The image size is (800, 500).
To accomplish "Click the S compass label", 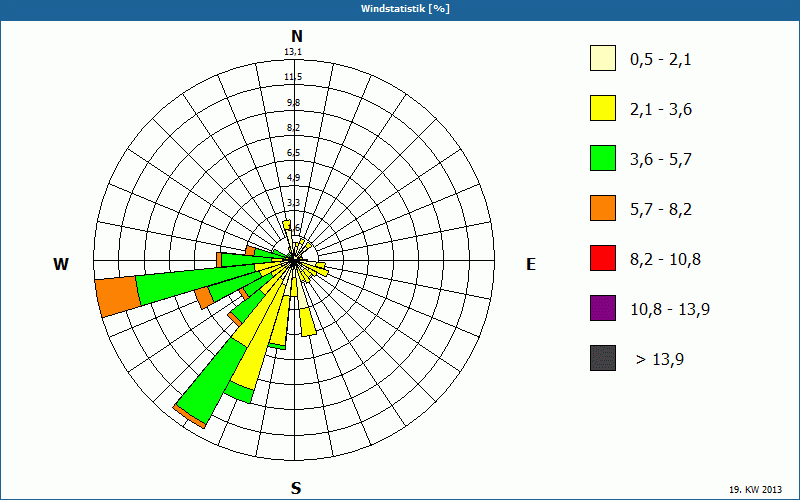I will pos(296,488).
